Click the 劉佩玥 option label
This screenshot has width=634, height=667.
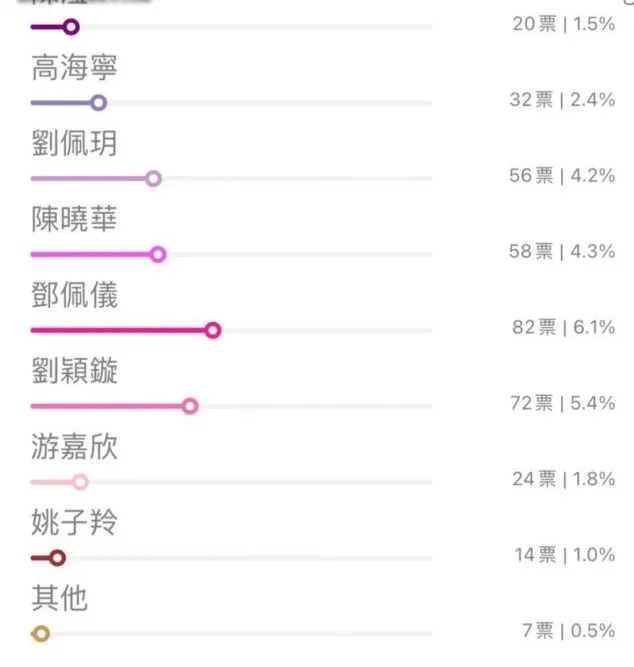(74, 144)
